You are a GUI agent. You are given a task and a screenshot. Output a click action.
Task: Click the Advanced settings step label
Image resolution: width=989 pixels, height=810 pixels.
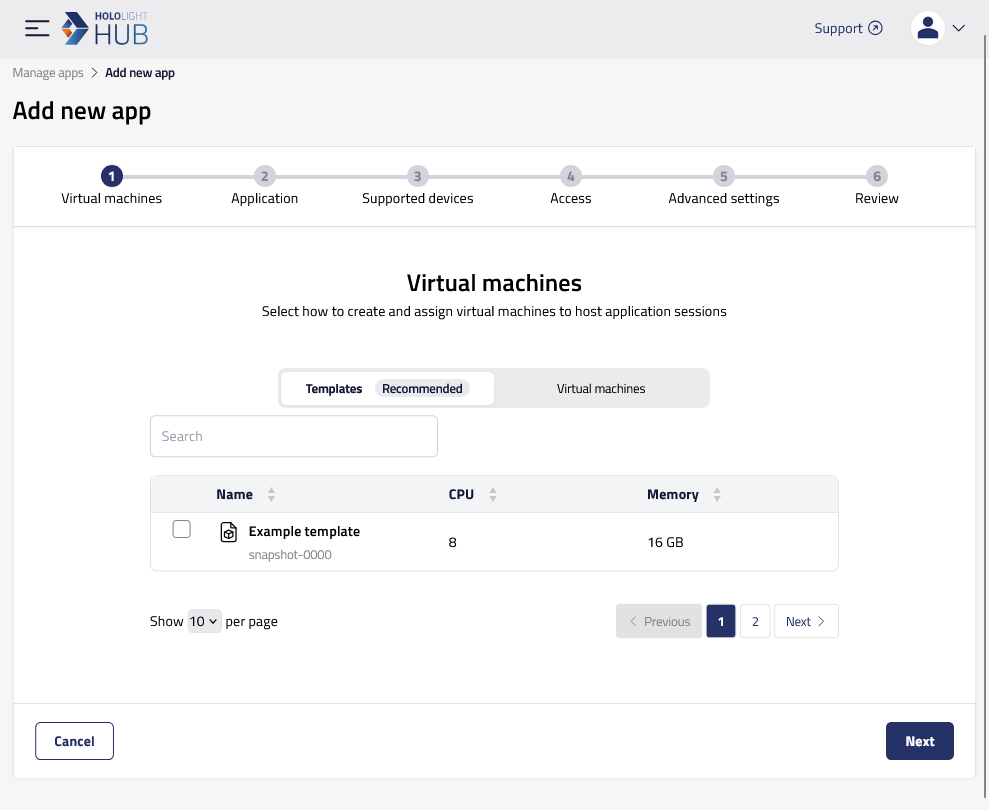(x=723, y=198)
